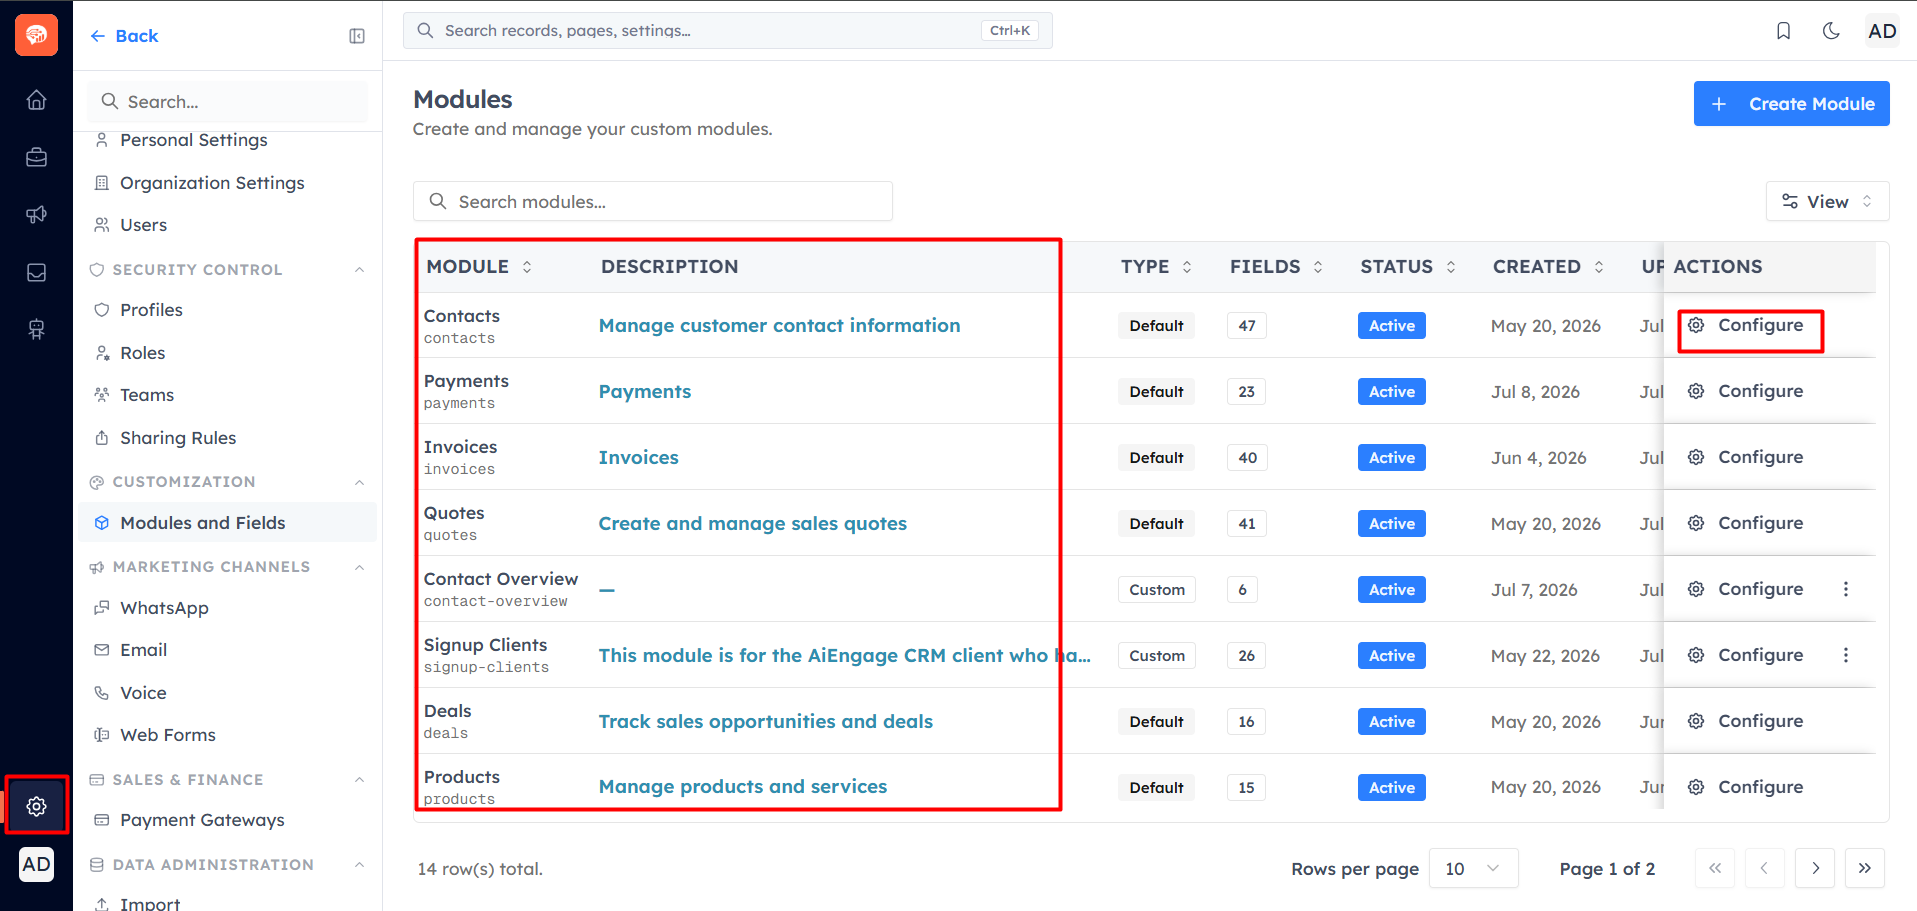Configure the Signup Clients module

[1746, 656]
